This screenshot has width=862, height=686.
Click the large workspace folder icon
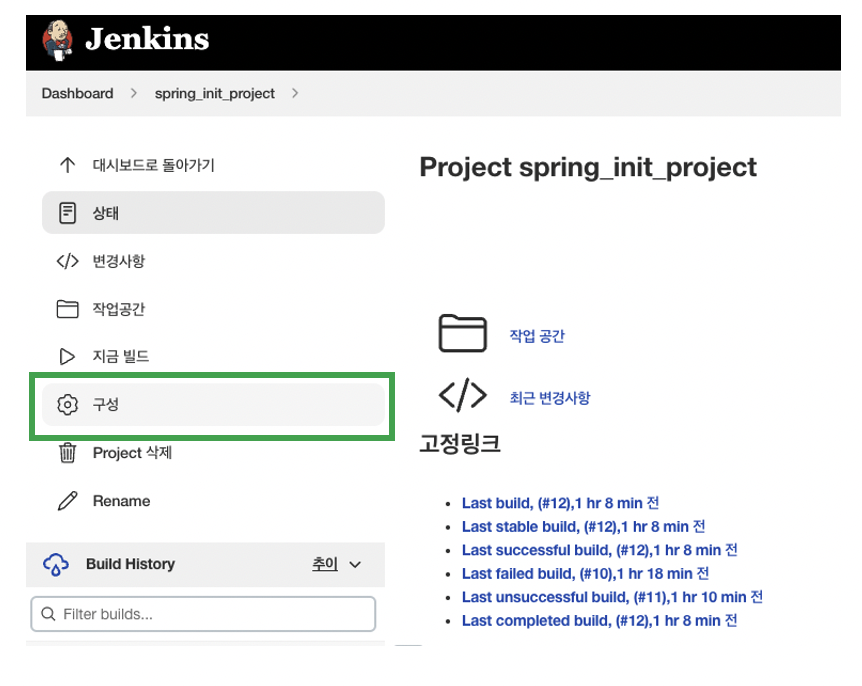point(462,333)
